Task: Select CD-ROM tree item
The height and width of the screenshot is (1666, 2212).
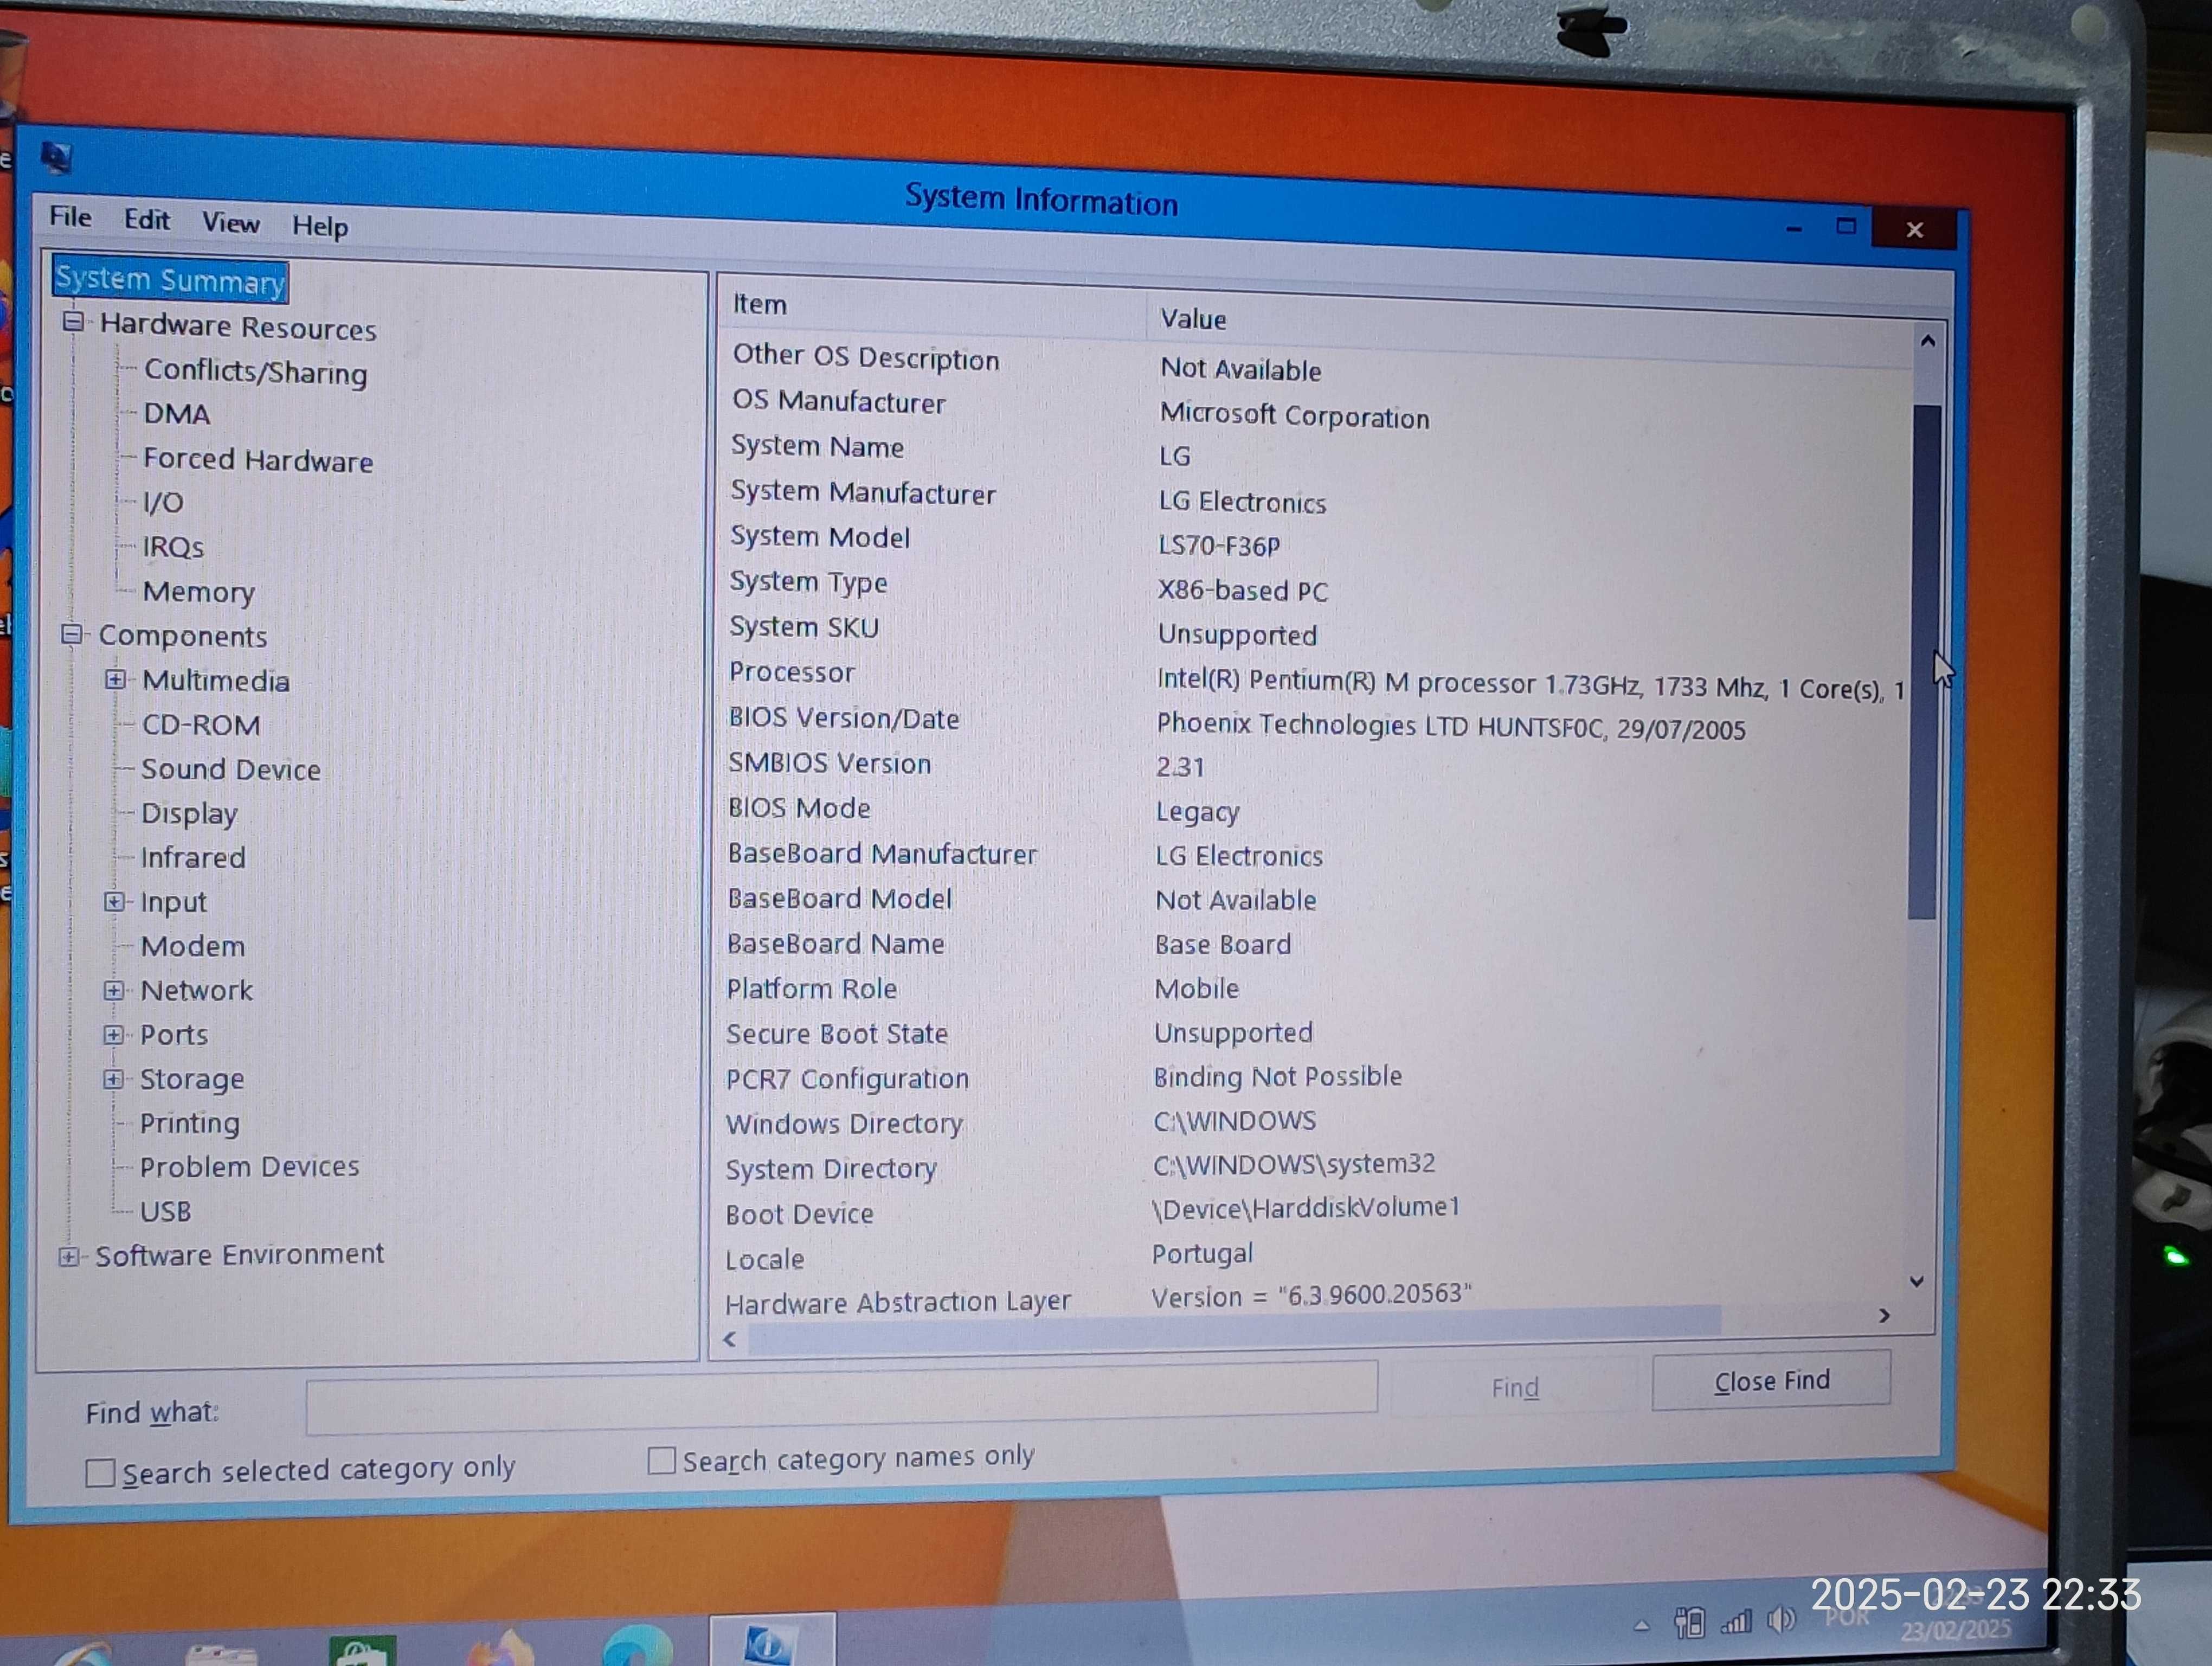Action: point(201,725)
